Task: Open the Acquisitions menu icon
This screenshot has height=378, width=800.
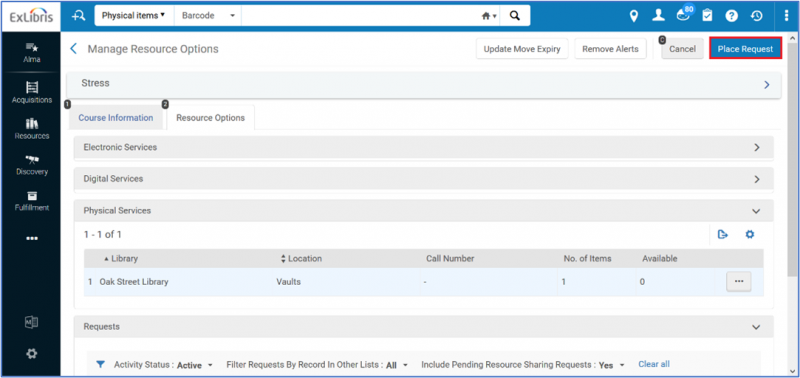Action: (32, 87)
